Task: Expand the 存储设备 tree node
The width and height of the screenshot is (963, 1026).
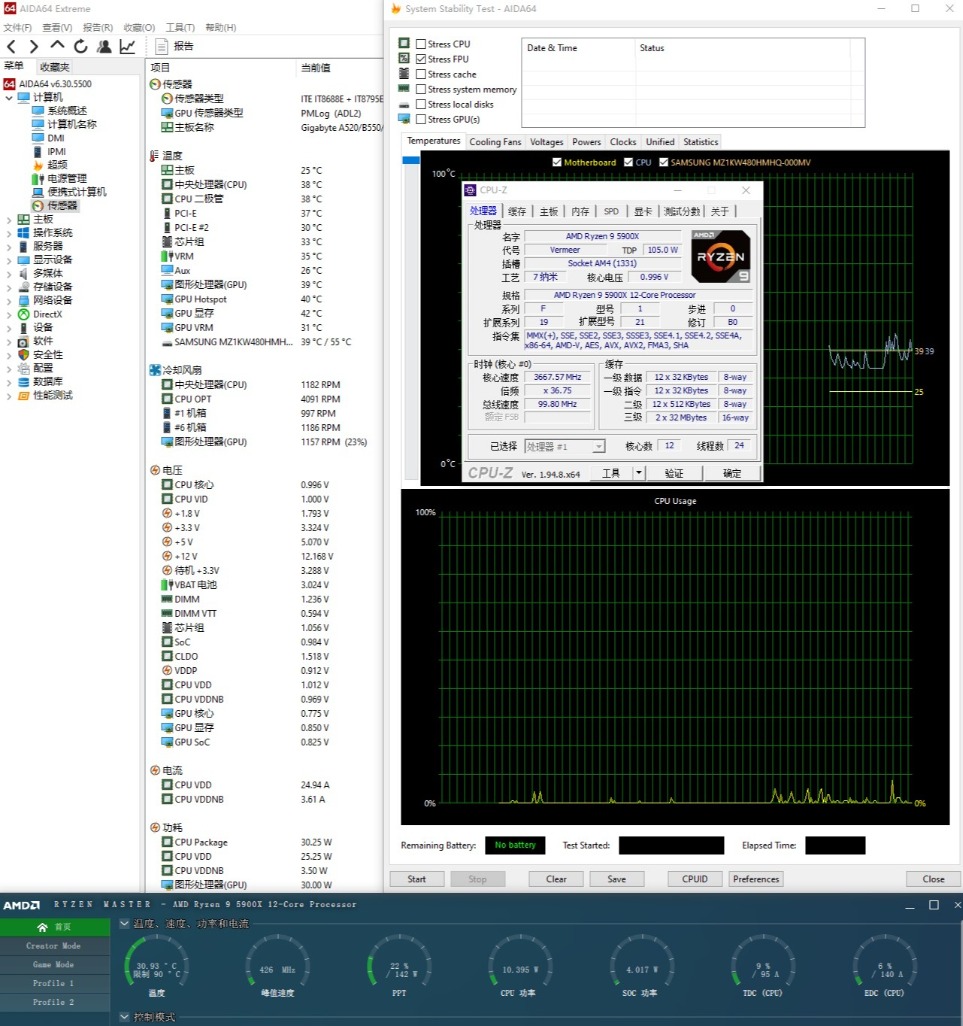Action: (9, 287)
